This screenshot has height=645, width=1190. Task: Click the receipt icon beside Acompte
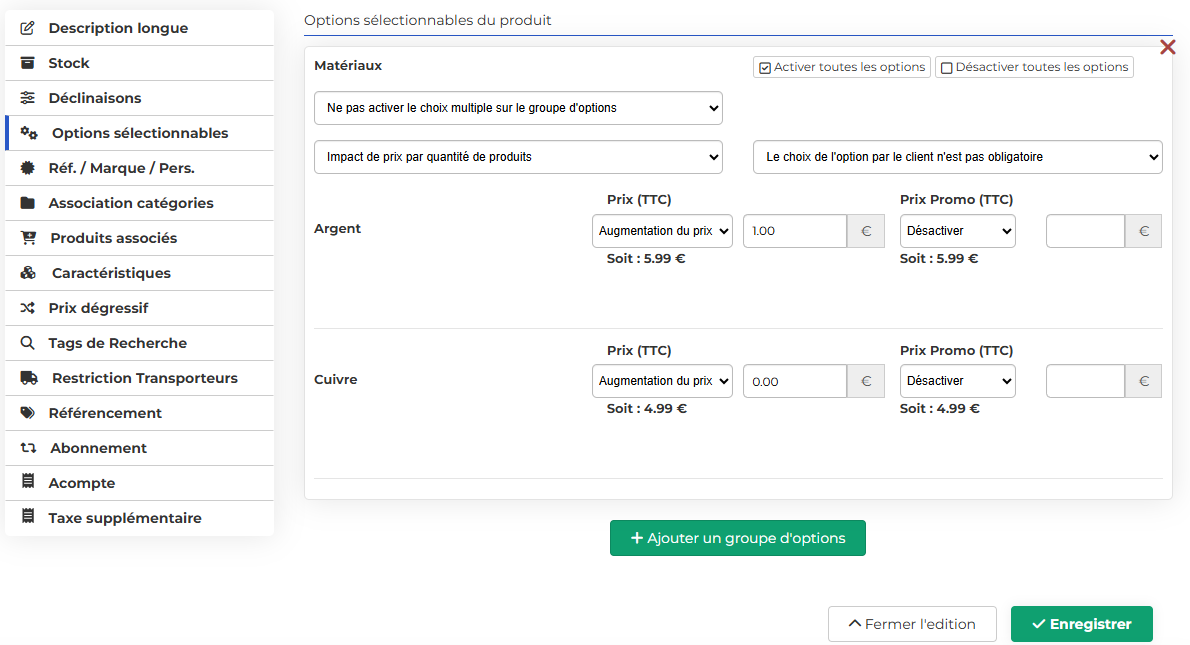[27, 481]
